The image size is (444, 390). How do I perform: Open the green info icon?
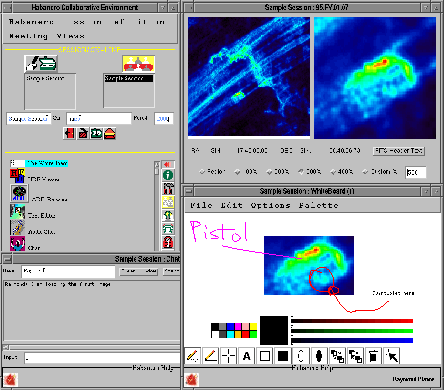(168, 175)
